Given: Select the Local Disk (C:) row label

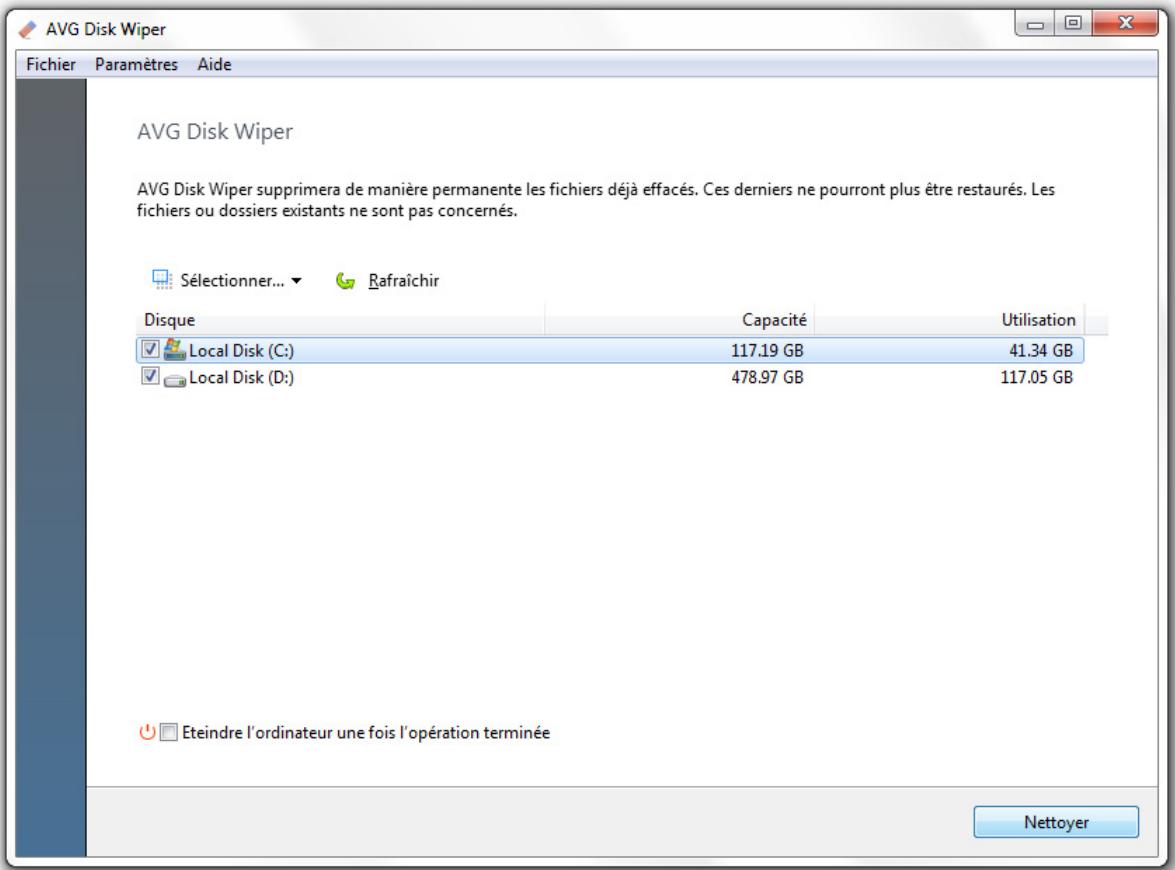Looking at the screenshot, I should tap(241, 351).
